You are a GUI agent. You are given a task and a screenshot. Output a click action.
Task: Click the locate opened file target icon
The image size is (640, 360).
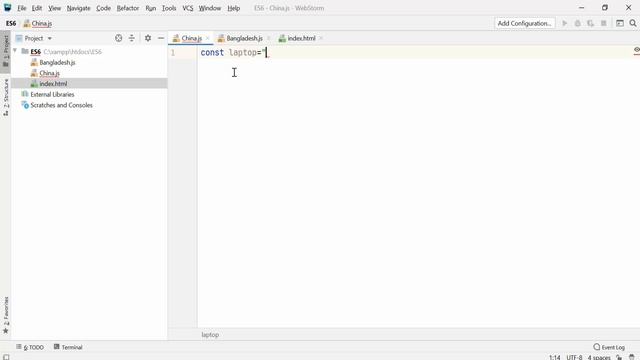[118, 38]
